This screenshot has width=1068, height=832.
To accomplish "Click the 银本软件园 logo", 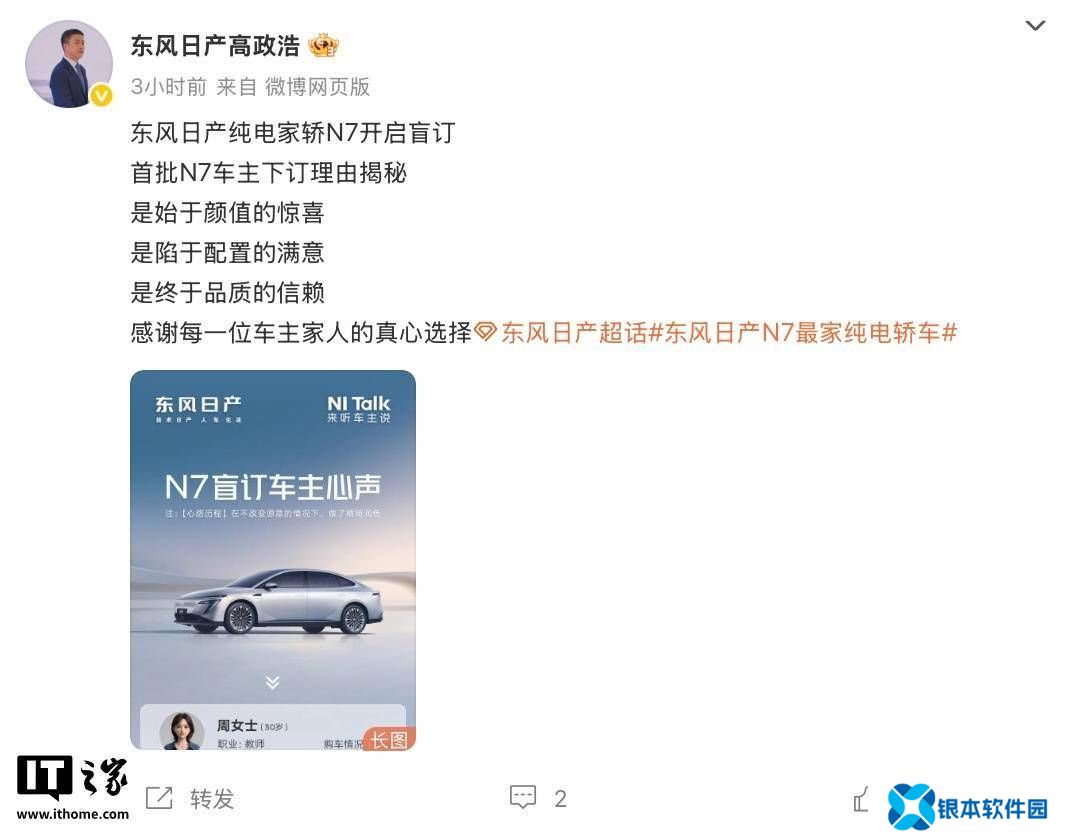I will click(967, 807).
